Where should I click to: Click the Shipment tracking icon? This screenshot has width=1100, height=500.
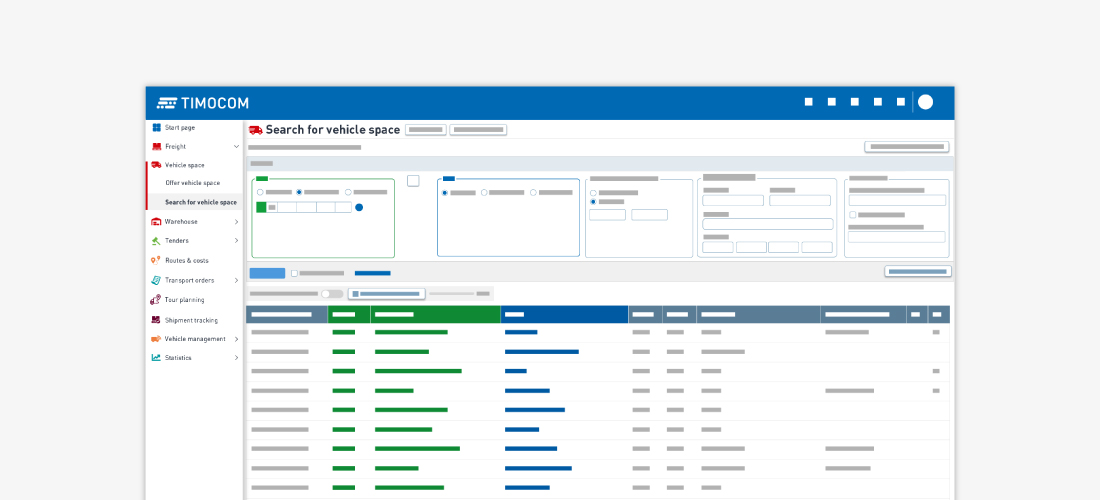pyautogui.click(x=156, y=320)
